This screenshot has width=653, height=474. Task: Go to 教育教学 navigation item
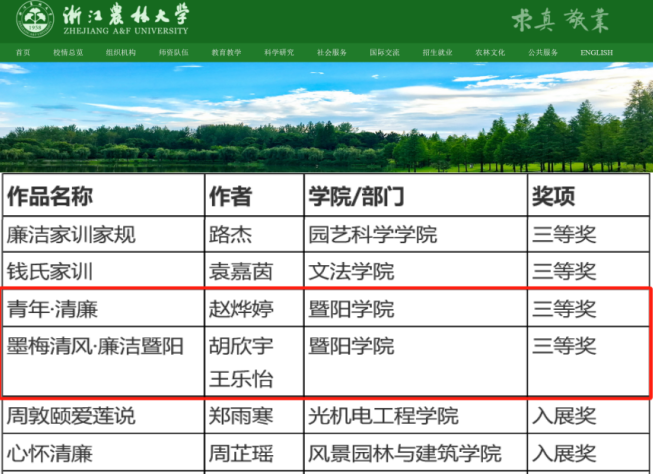pos(226,52)
